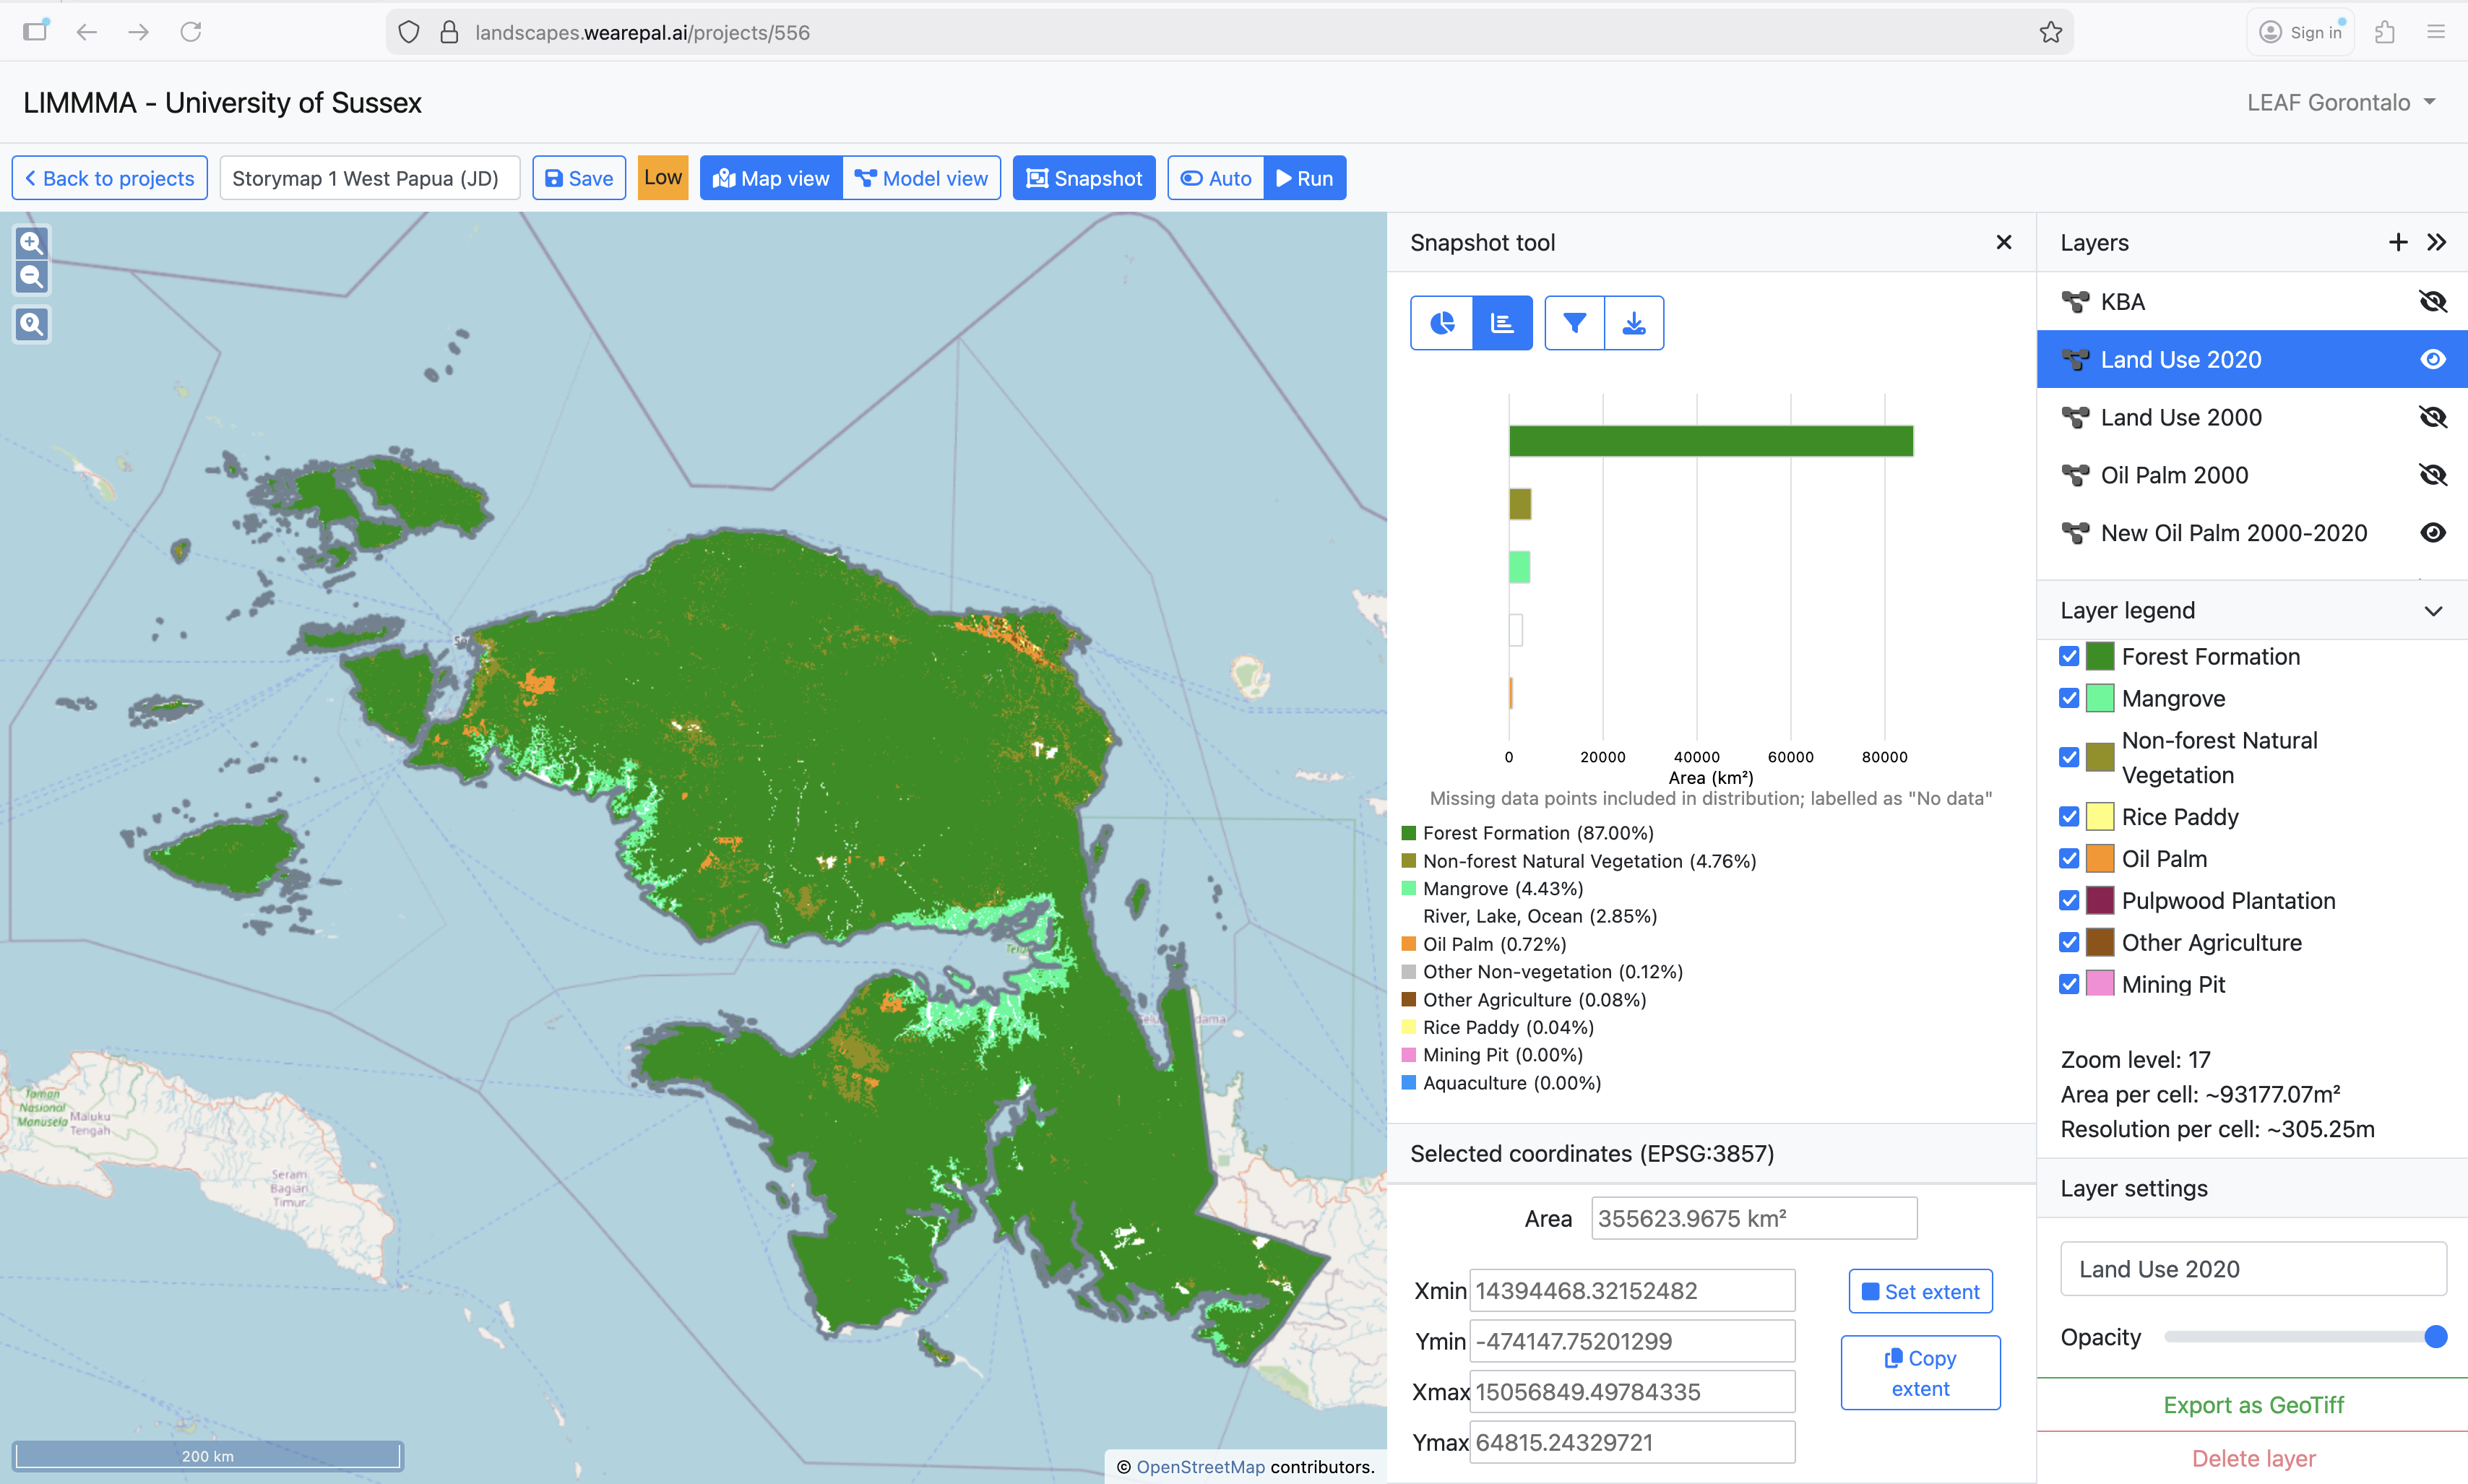Adjust the Opacity slider handle
2468x1484 pixels.
coord(2435,1337)
